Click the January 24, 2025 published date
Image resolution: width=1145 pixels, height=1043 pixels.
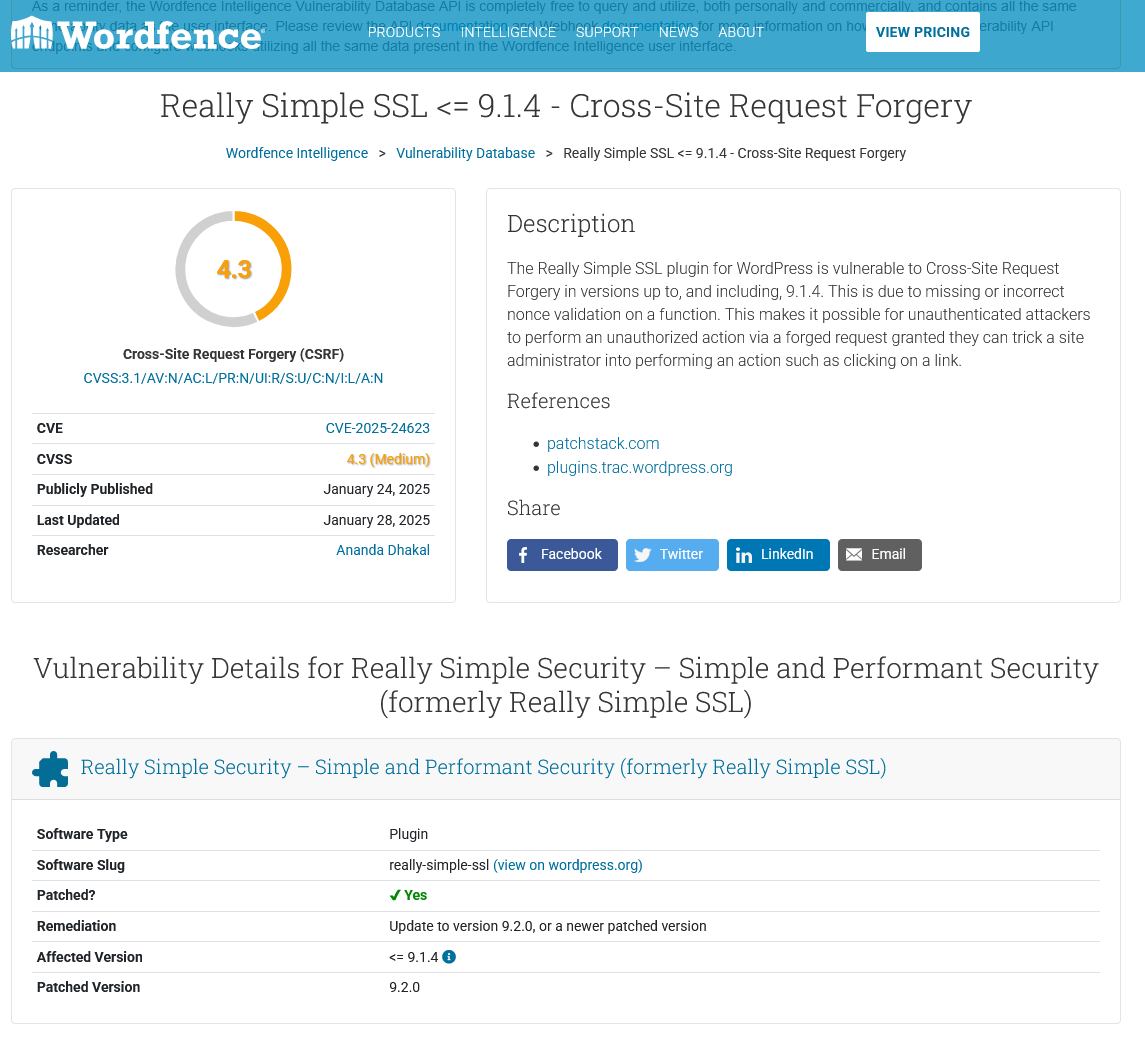click(x=376, y=489)
